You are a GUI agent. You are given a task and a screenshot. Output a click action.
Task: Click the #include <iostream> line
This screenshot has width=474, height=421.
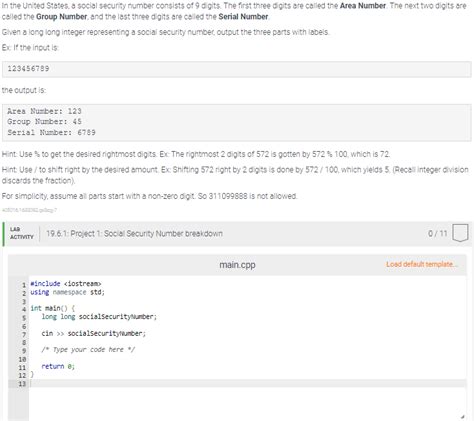[x=66, y=284]
